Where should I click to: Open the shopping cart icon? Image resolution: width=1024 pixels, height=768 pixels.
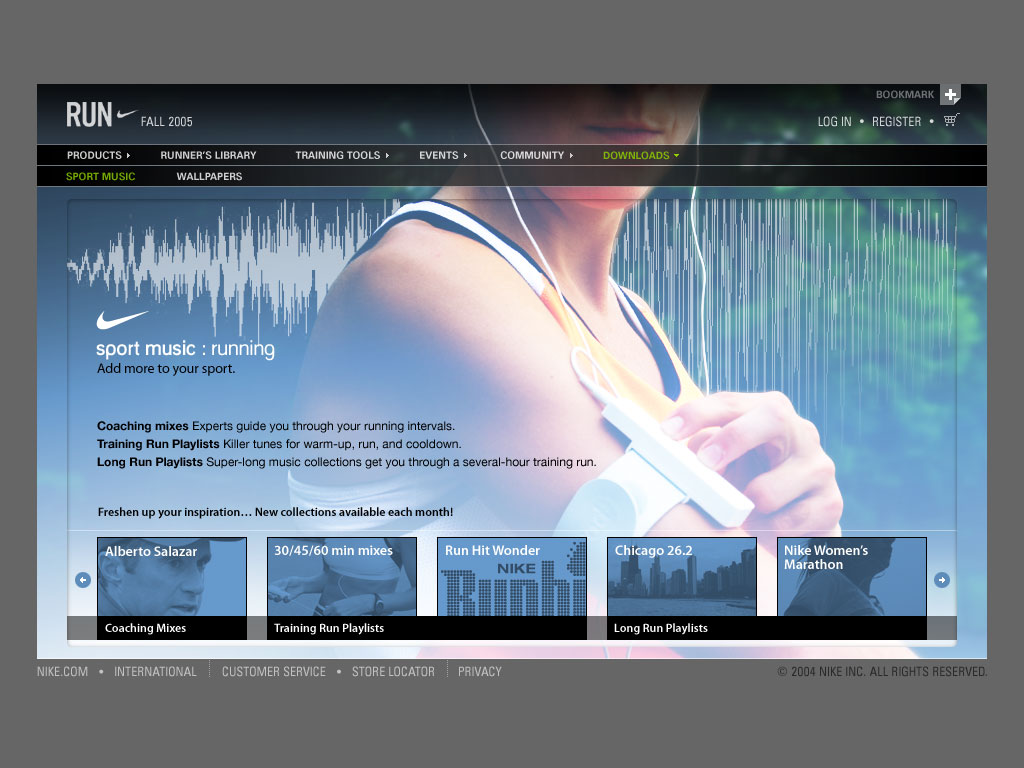[951, 120]
